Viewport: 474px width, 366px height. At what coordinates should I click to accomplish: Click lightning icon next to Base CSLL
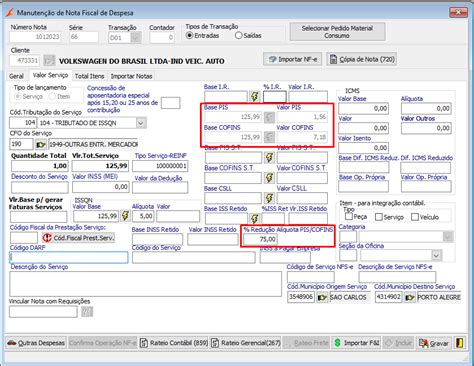pyautogui.click(x=269, y=198)
